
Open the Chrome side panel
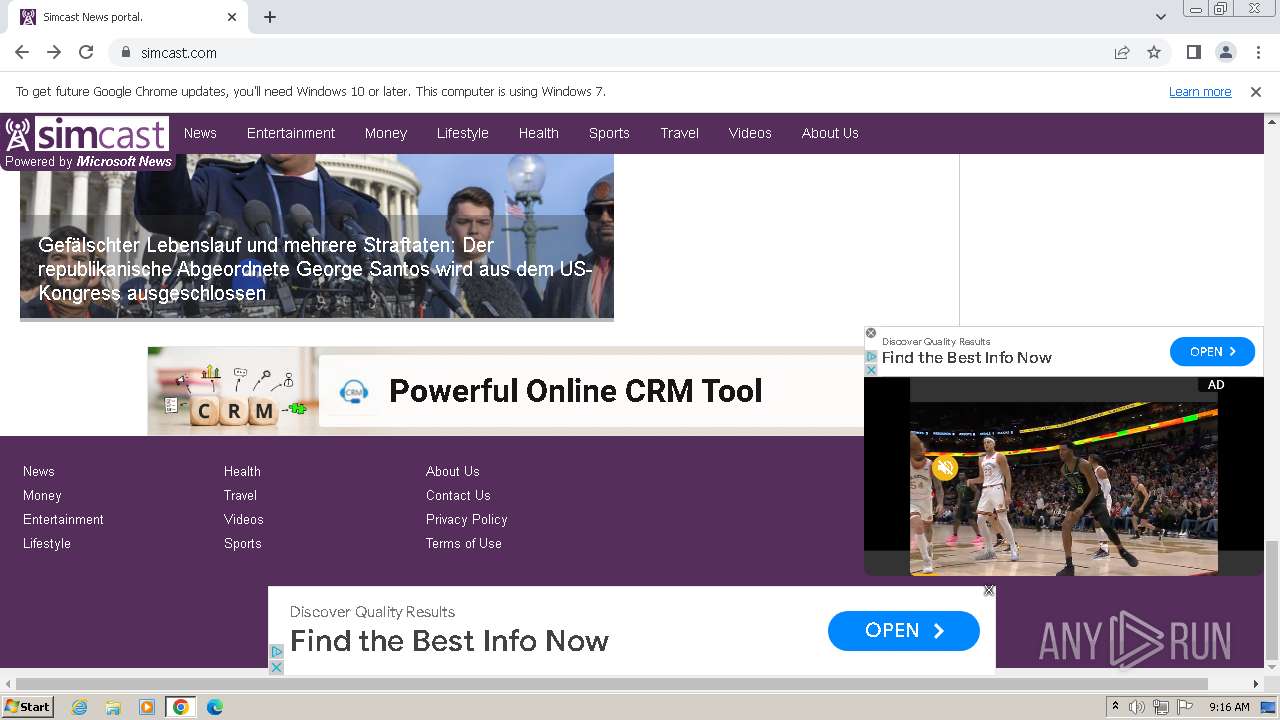coord(1193,52)
